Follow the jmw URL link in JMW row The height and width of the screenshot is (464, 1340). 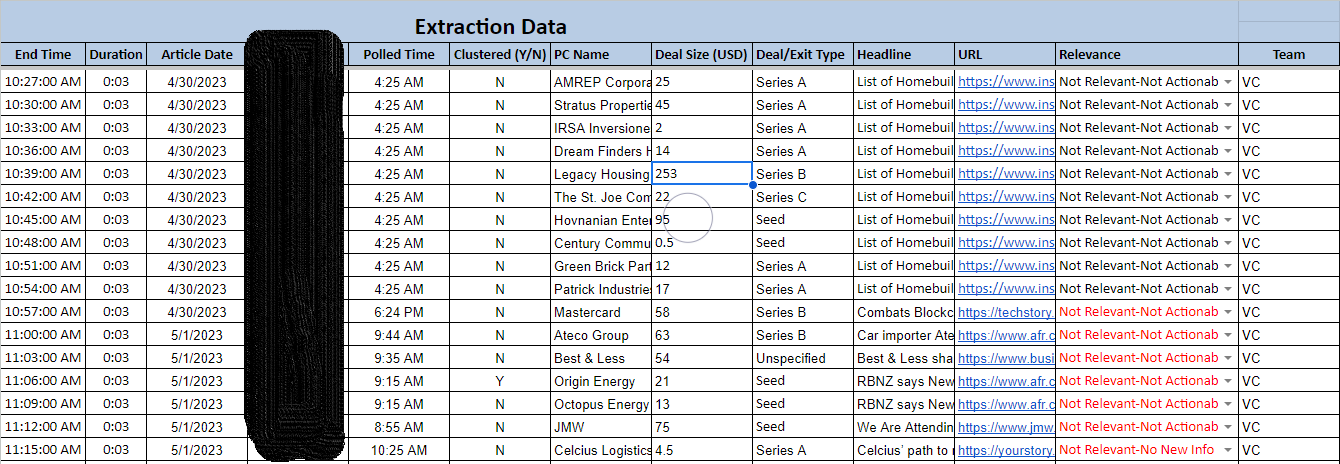[1006, 427]
